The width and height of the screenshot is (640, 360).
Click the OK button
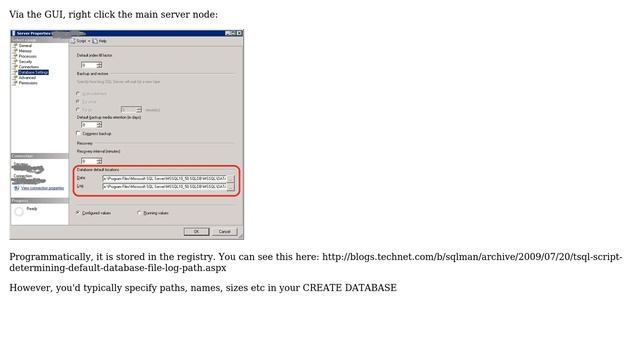196,231
